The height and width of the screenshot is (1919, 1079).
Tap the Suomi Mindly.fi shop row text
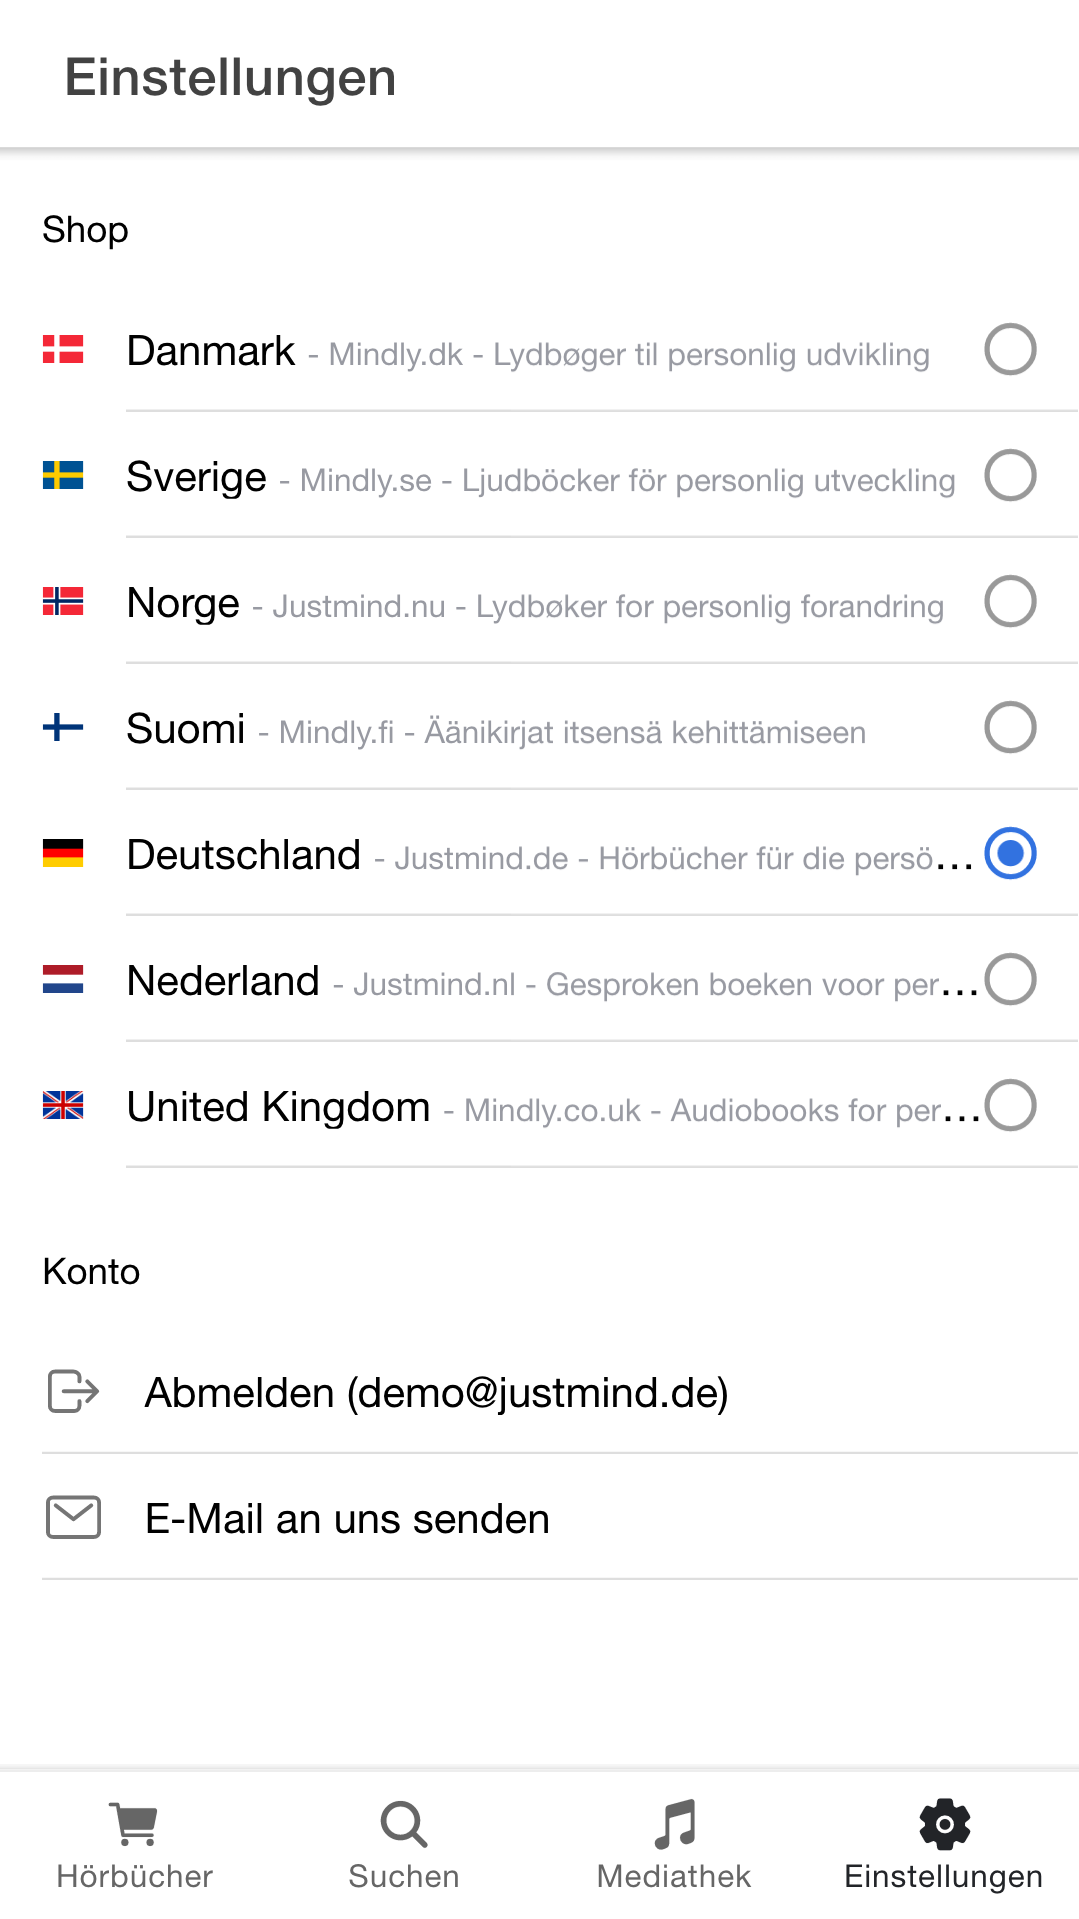tap(496, 729)
